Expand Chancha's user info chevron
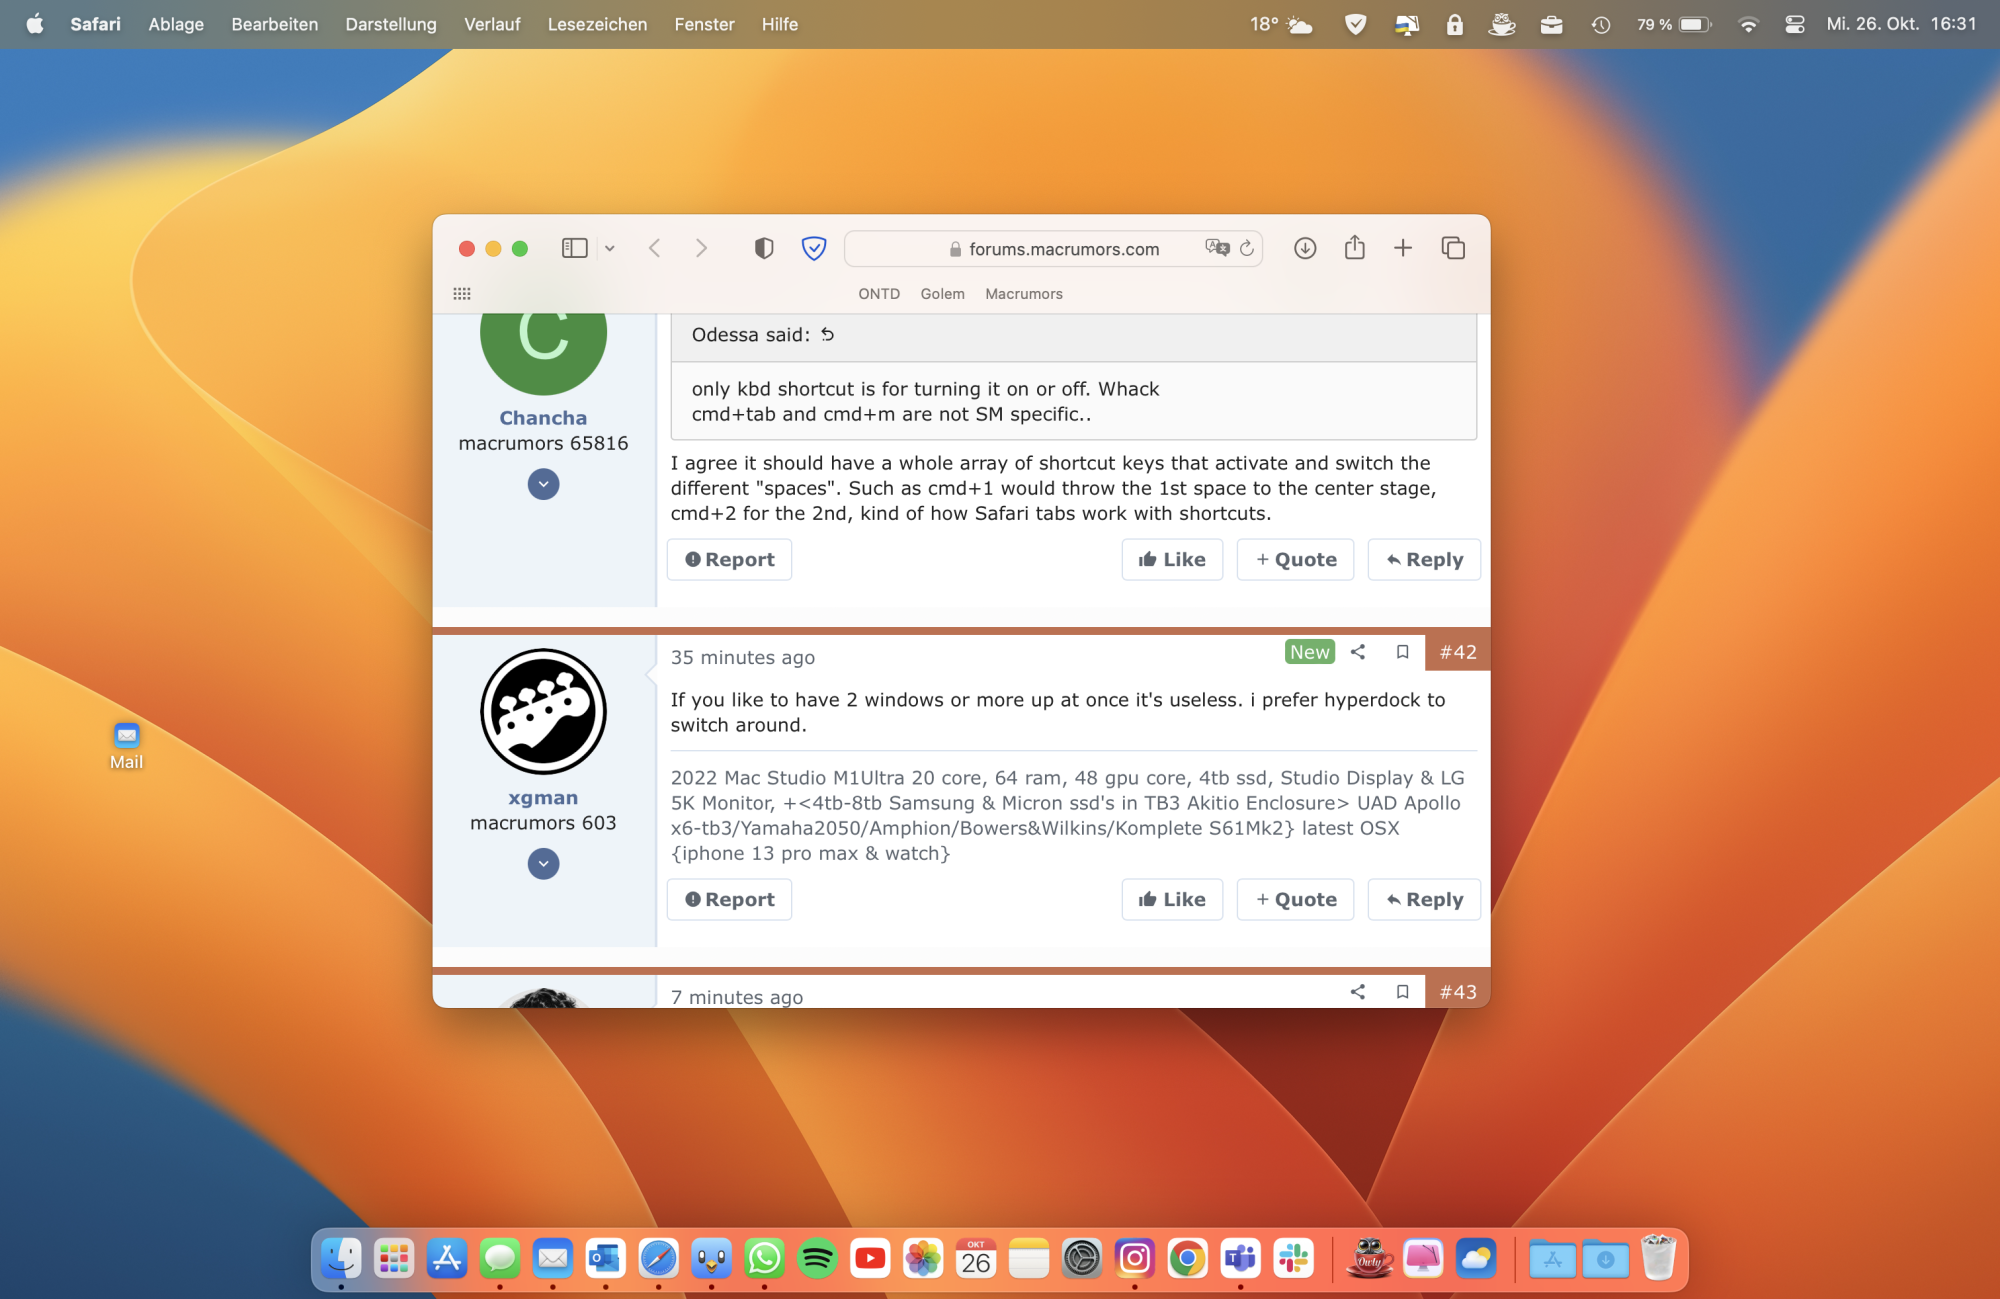 (x=543, y=484)
